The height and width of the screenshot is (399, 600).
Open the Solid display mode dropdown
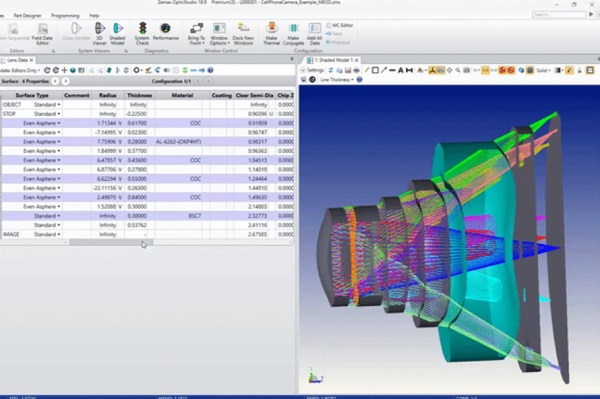tap(543, 70)
